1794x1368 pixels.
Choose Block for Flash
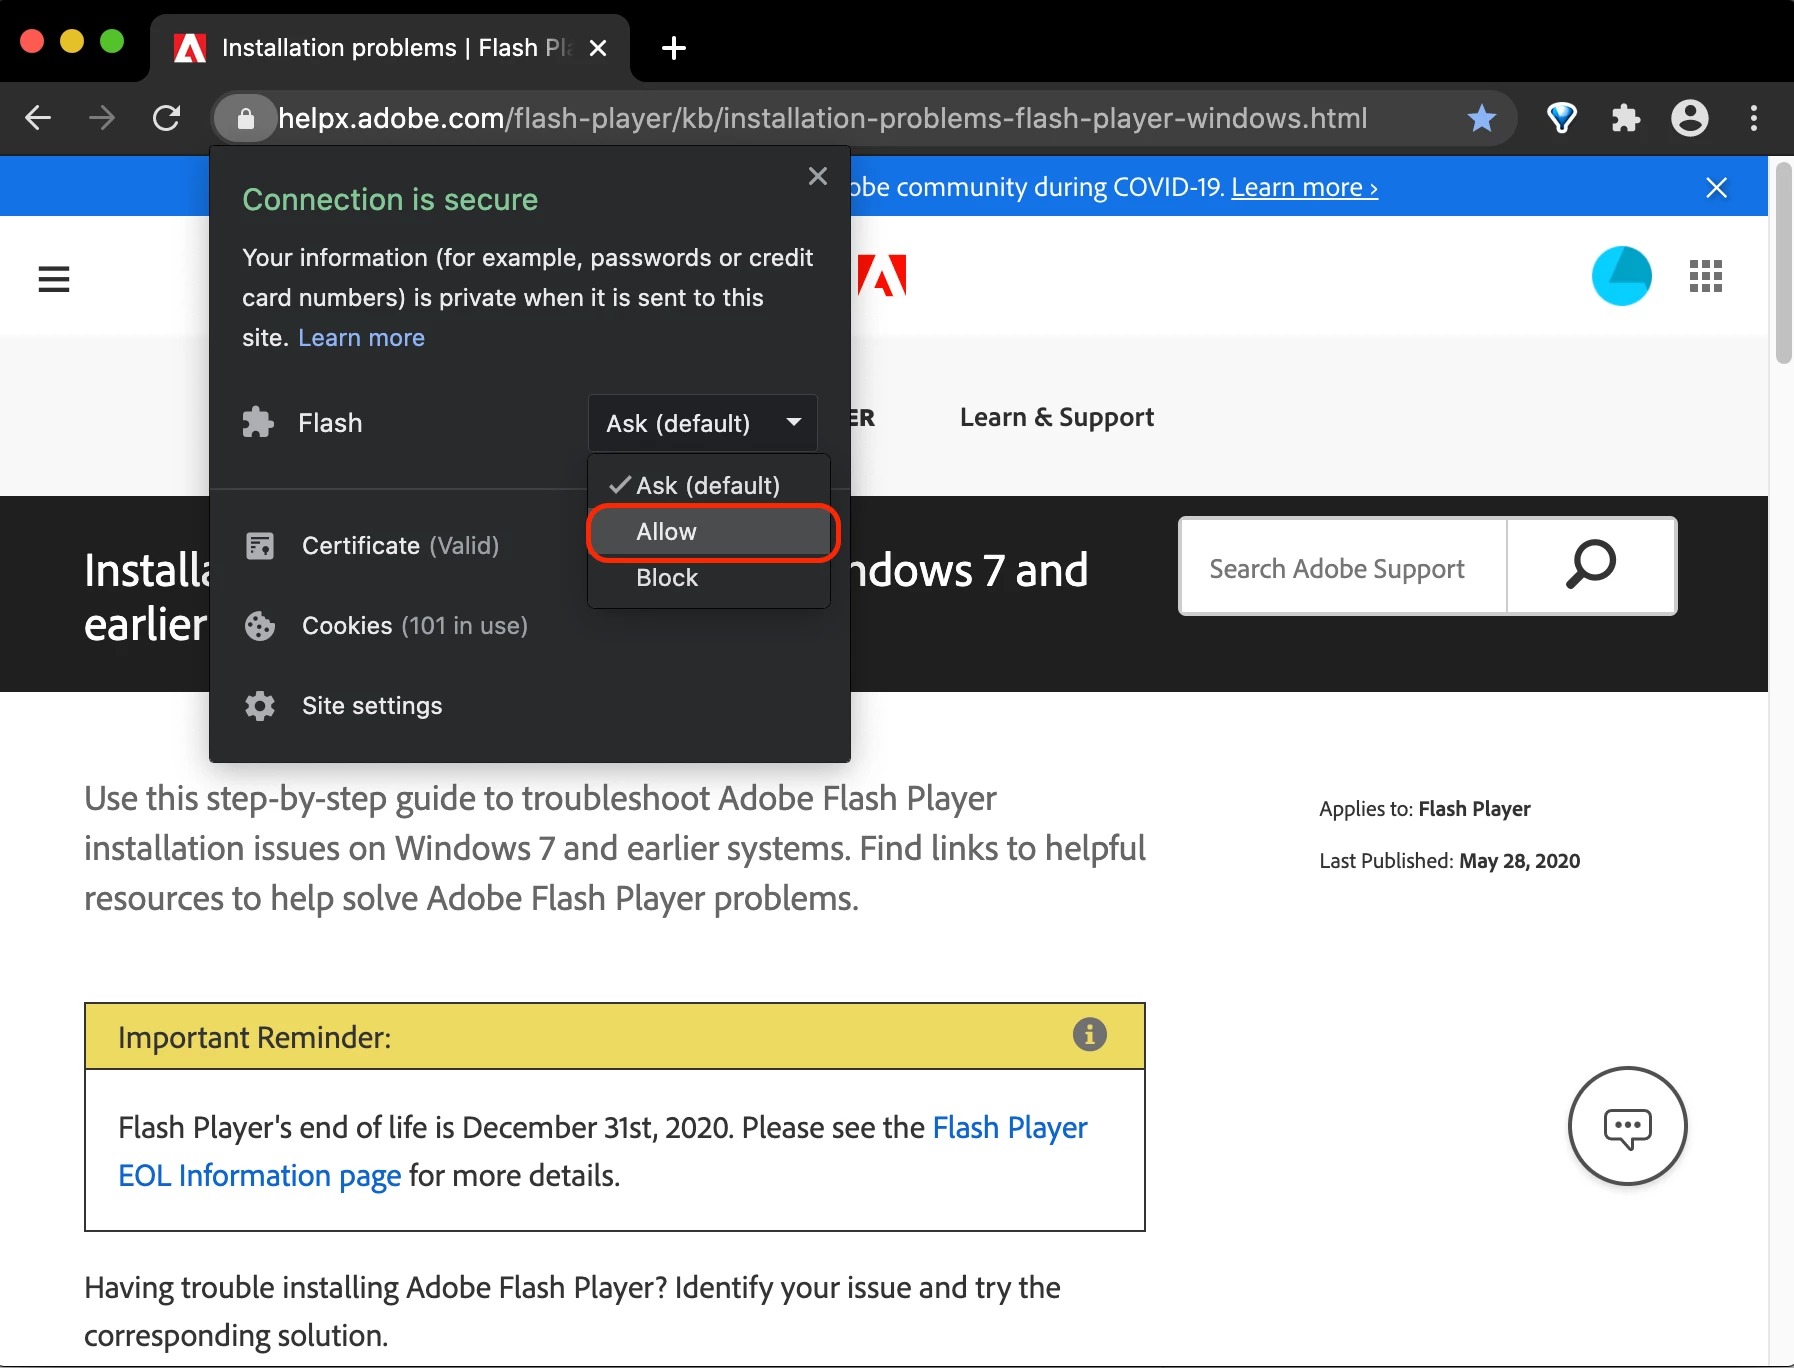[x=708, y=578]
